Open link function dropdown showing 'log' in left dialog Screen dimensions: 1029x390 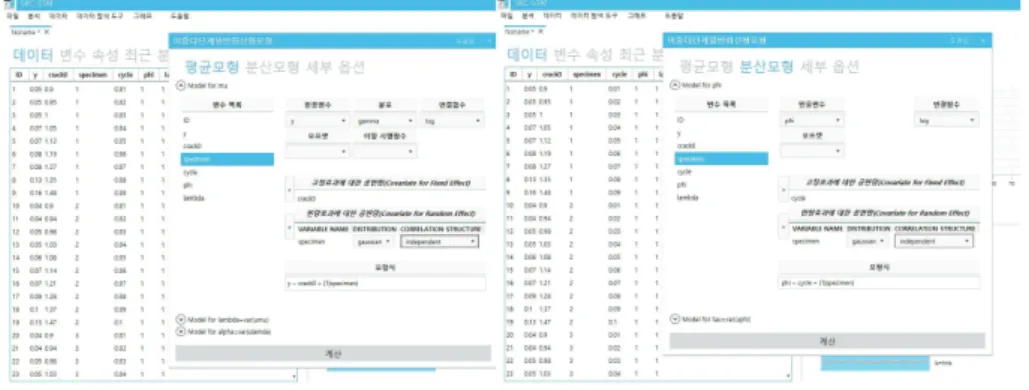[x=452, y=121]
